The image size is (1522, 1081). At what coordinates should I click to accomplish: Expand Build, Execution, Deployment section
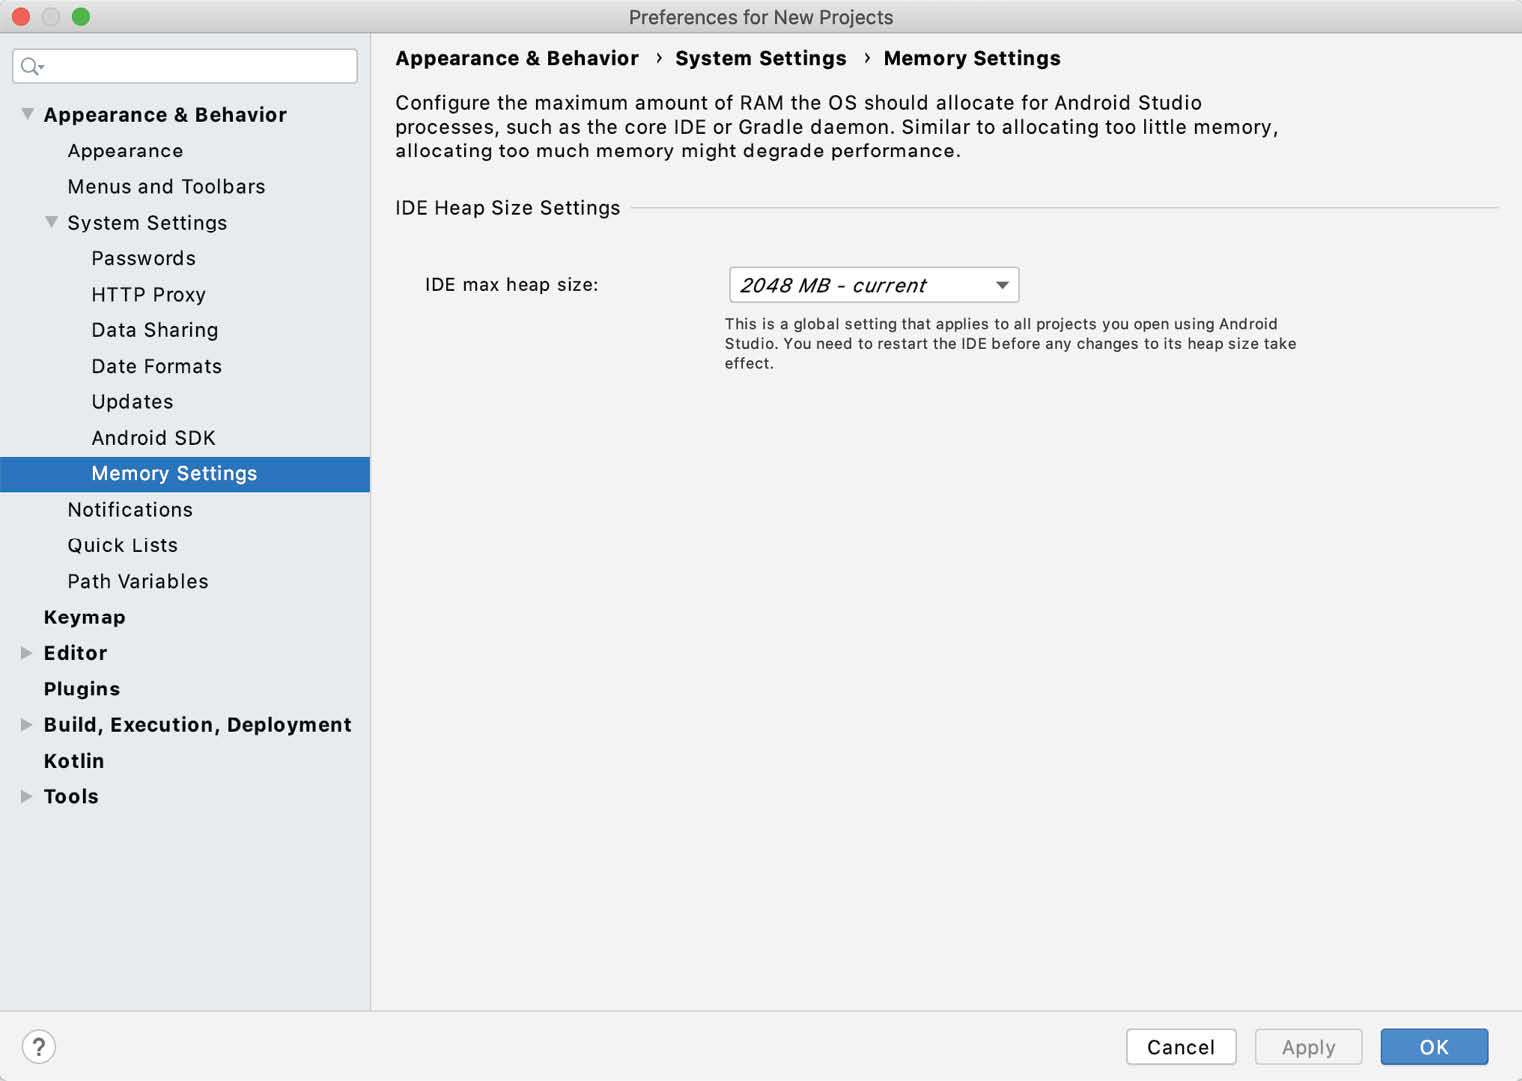pos(27,725)
